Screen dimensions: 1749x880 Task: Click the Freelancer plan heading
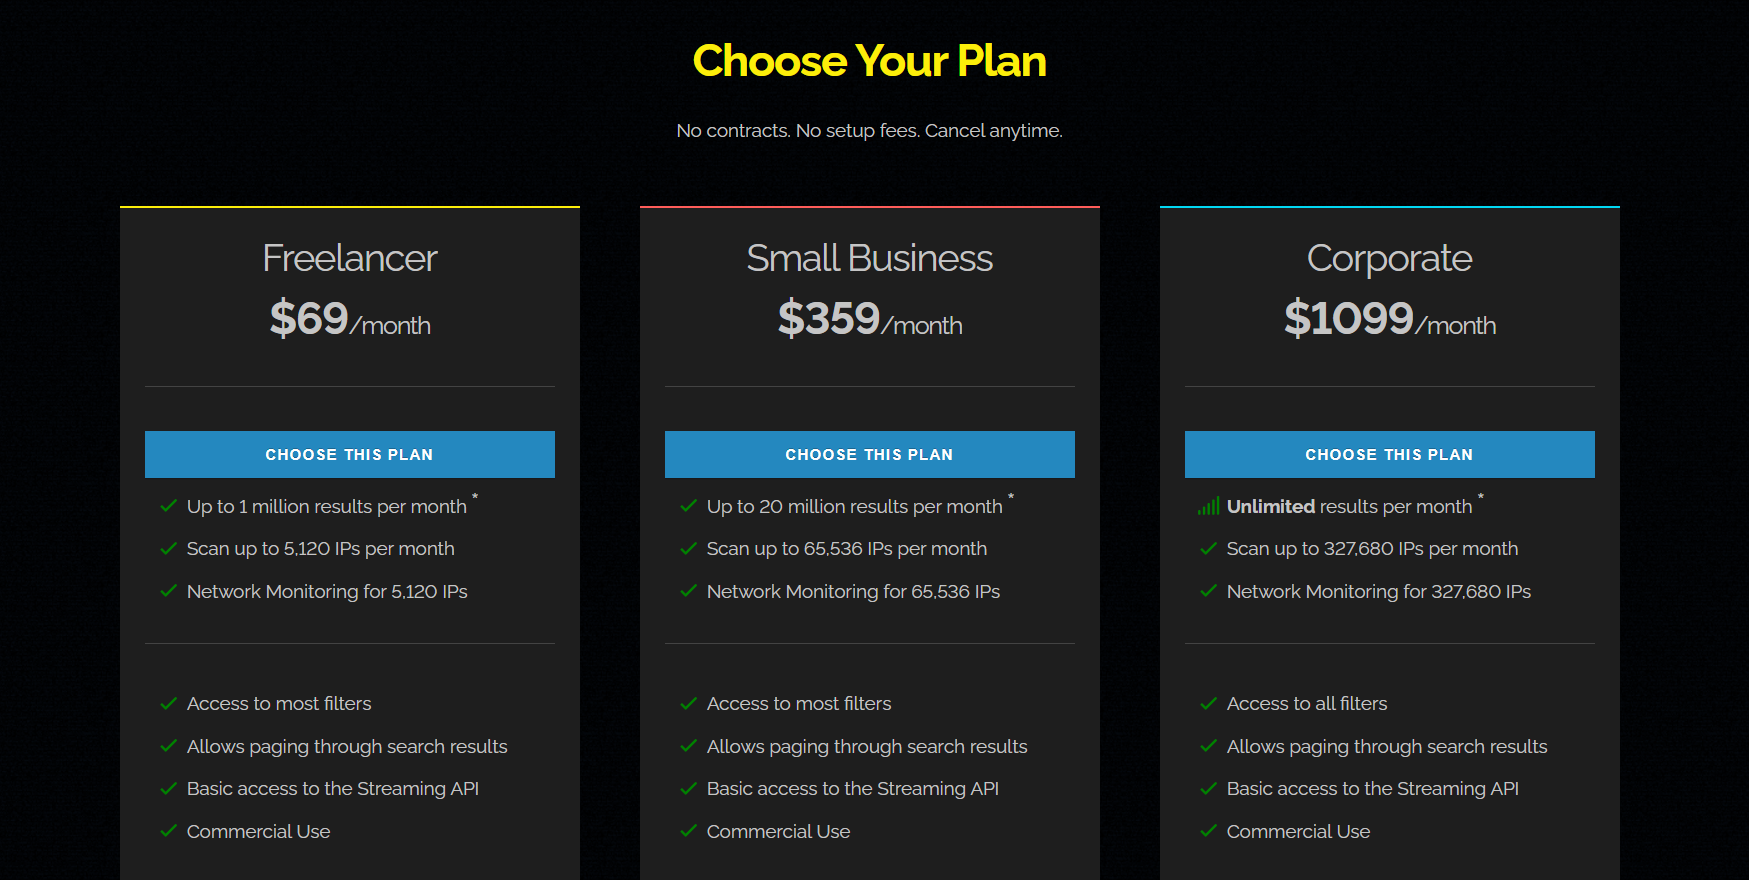[350, 258]
